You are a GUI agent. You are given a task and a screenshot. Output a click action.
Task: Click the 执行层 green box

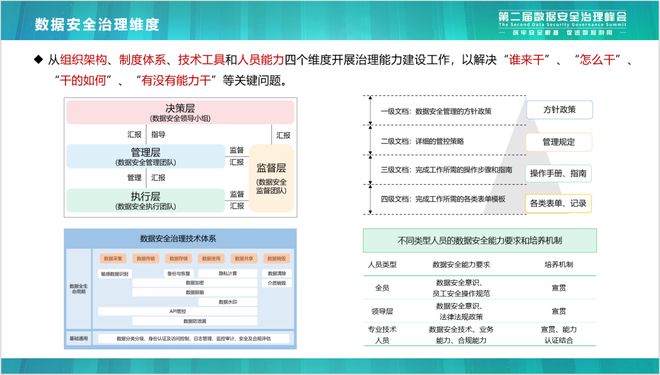tap(146, 200)
